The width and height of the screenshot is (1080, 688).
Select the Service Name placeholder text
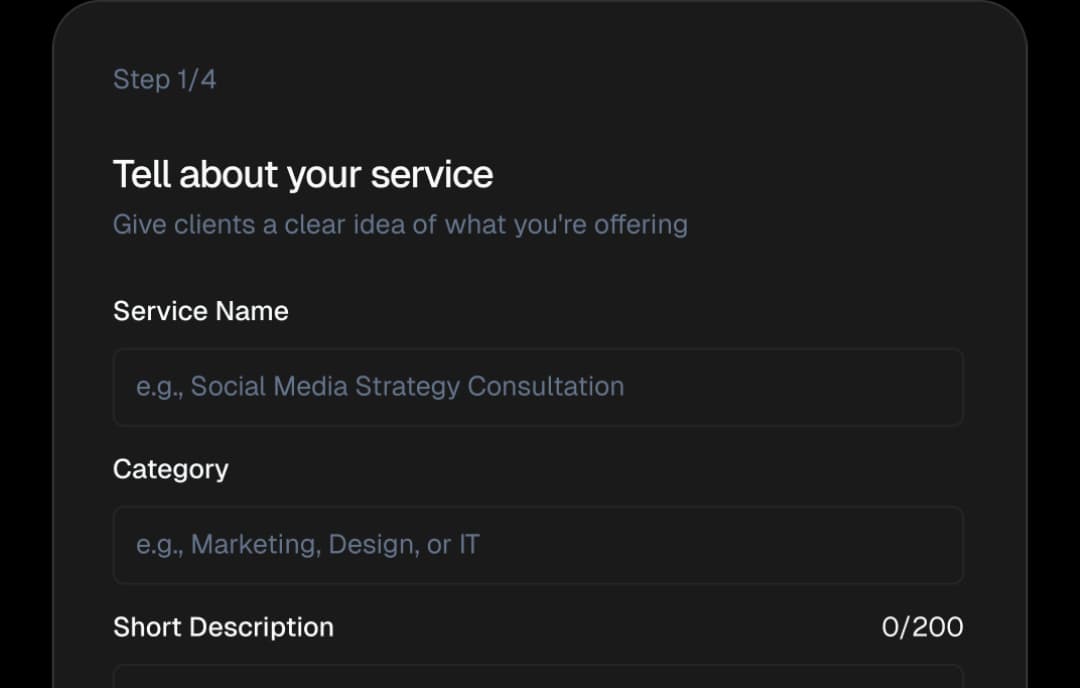pyautogui.click(x=380, y=387)
